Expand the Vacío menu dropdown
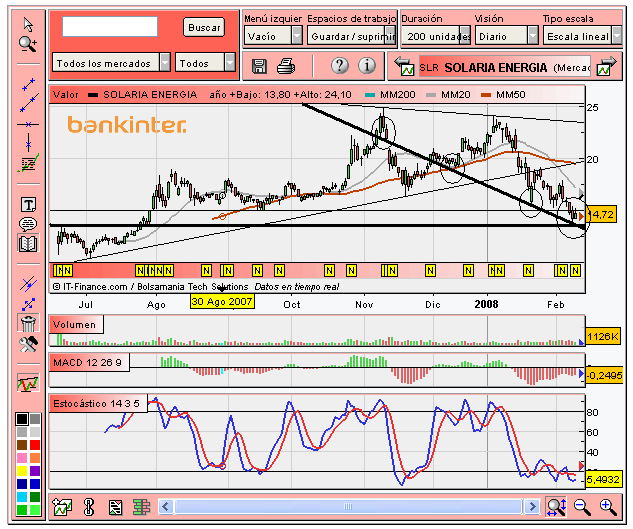Screen dimensions: 633x529 pos(273,36)
